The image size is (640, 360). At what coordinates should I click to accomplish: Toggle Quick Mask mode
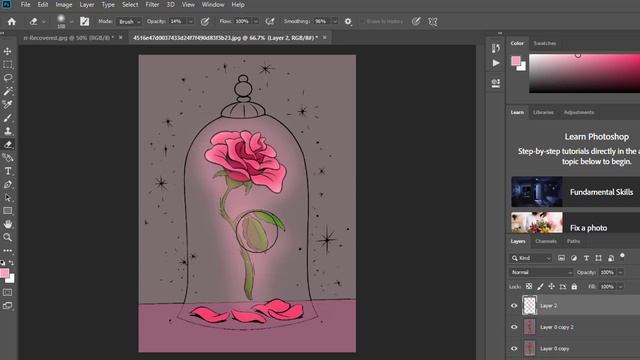7,292
